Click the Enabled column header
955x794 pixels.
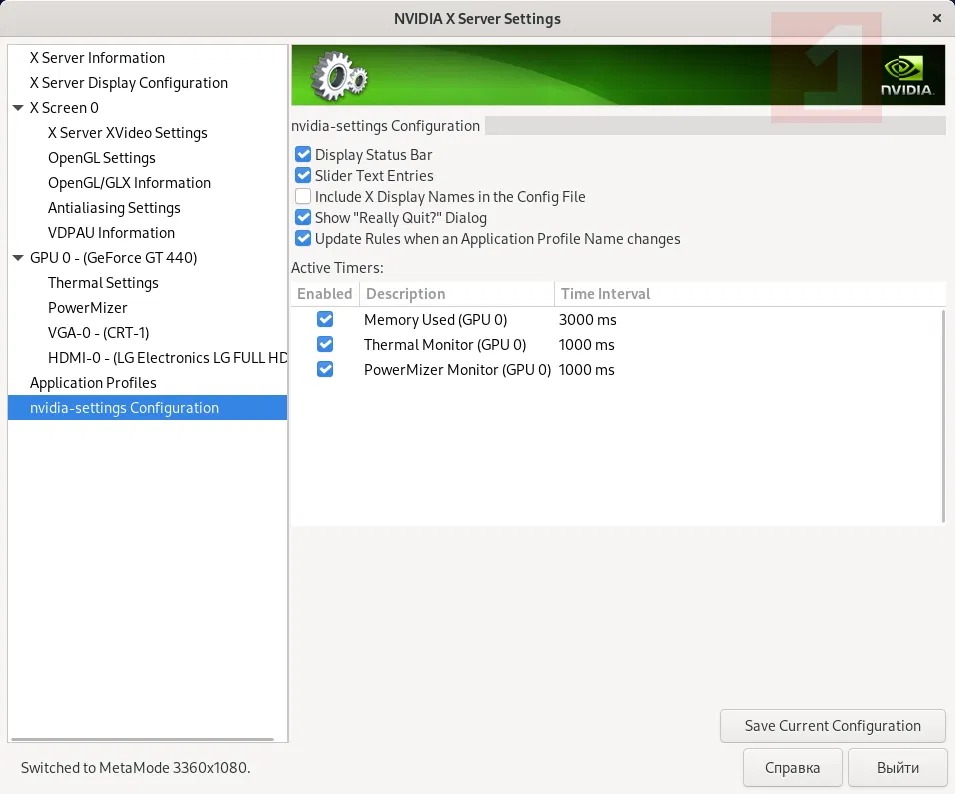(325, 293)
